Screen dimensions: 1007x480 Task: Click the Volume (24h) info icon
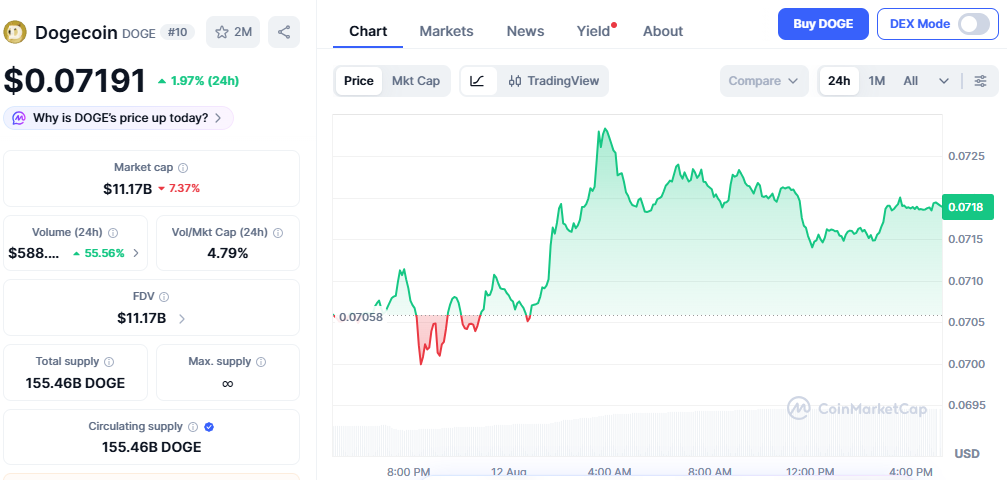coord(113,233)
